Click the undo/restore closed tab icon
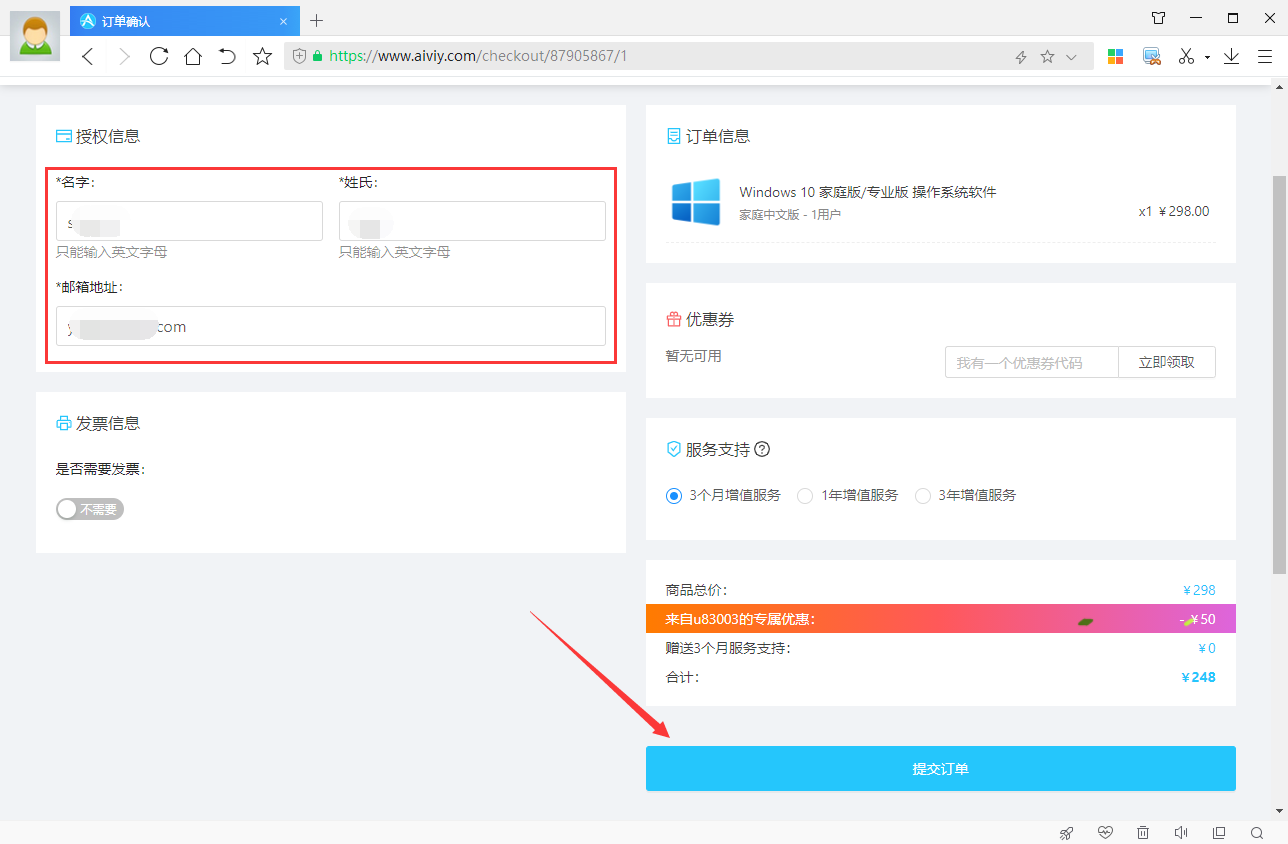This screenshot has width=1288, height=844. coord(227,56)
